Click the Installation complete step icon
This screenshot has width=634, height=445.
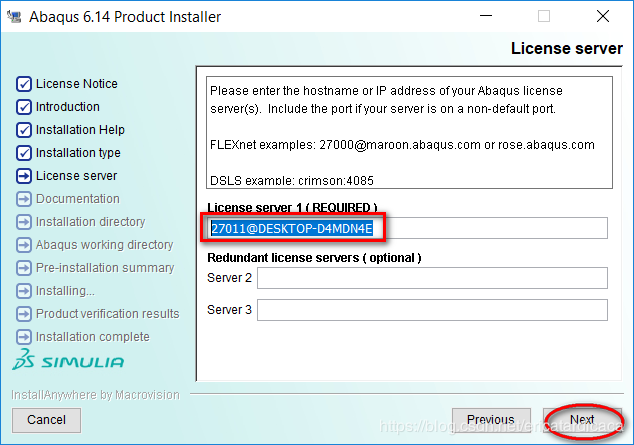click(24, 337)
